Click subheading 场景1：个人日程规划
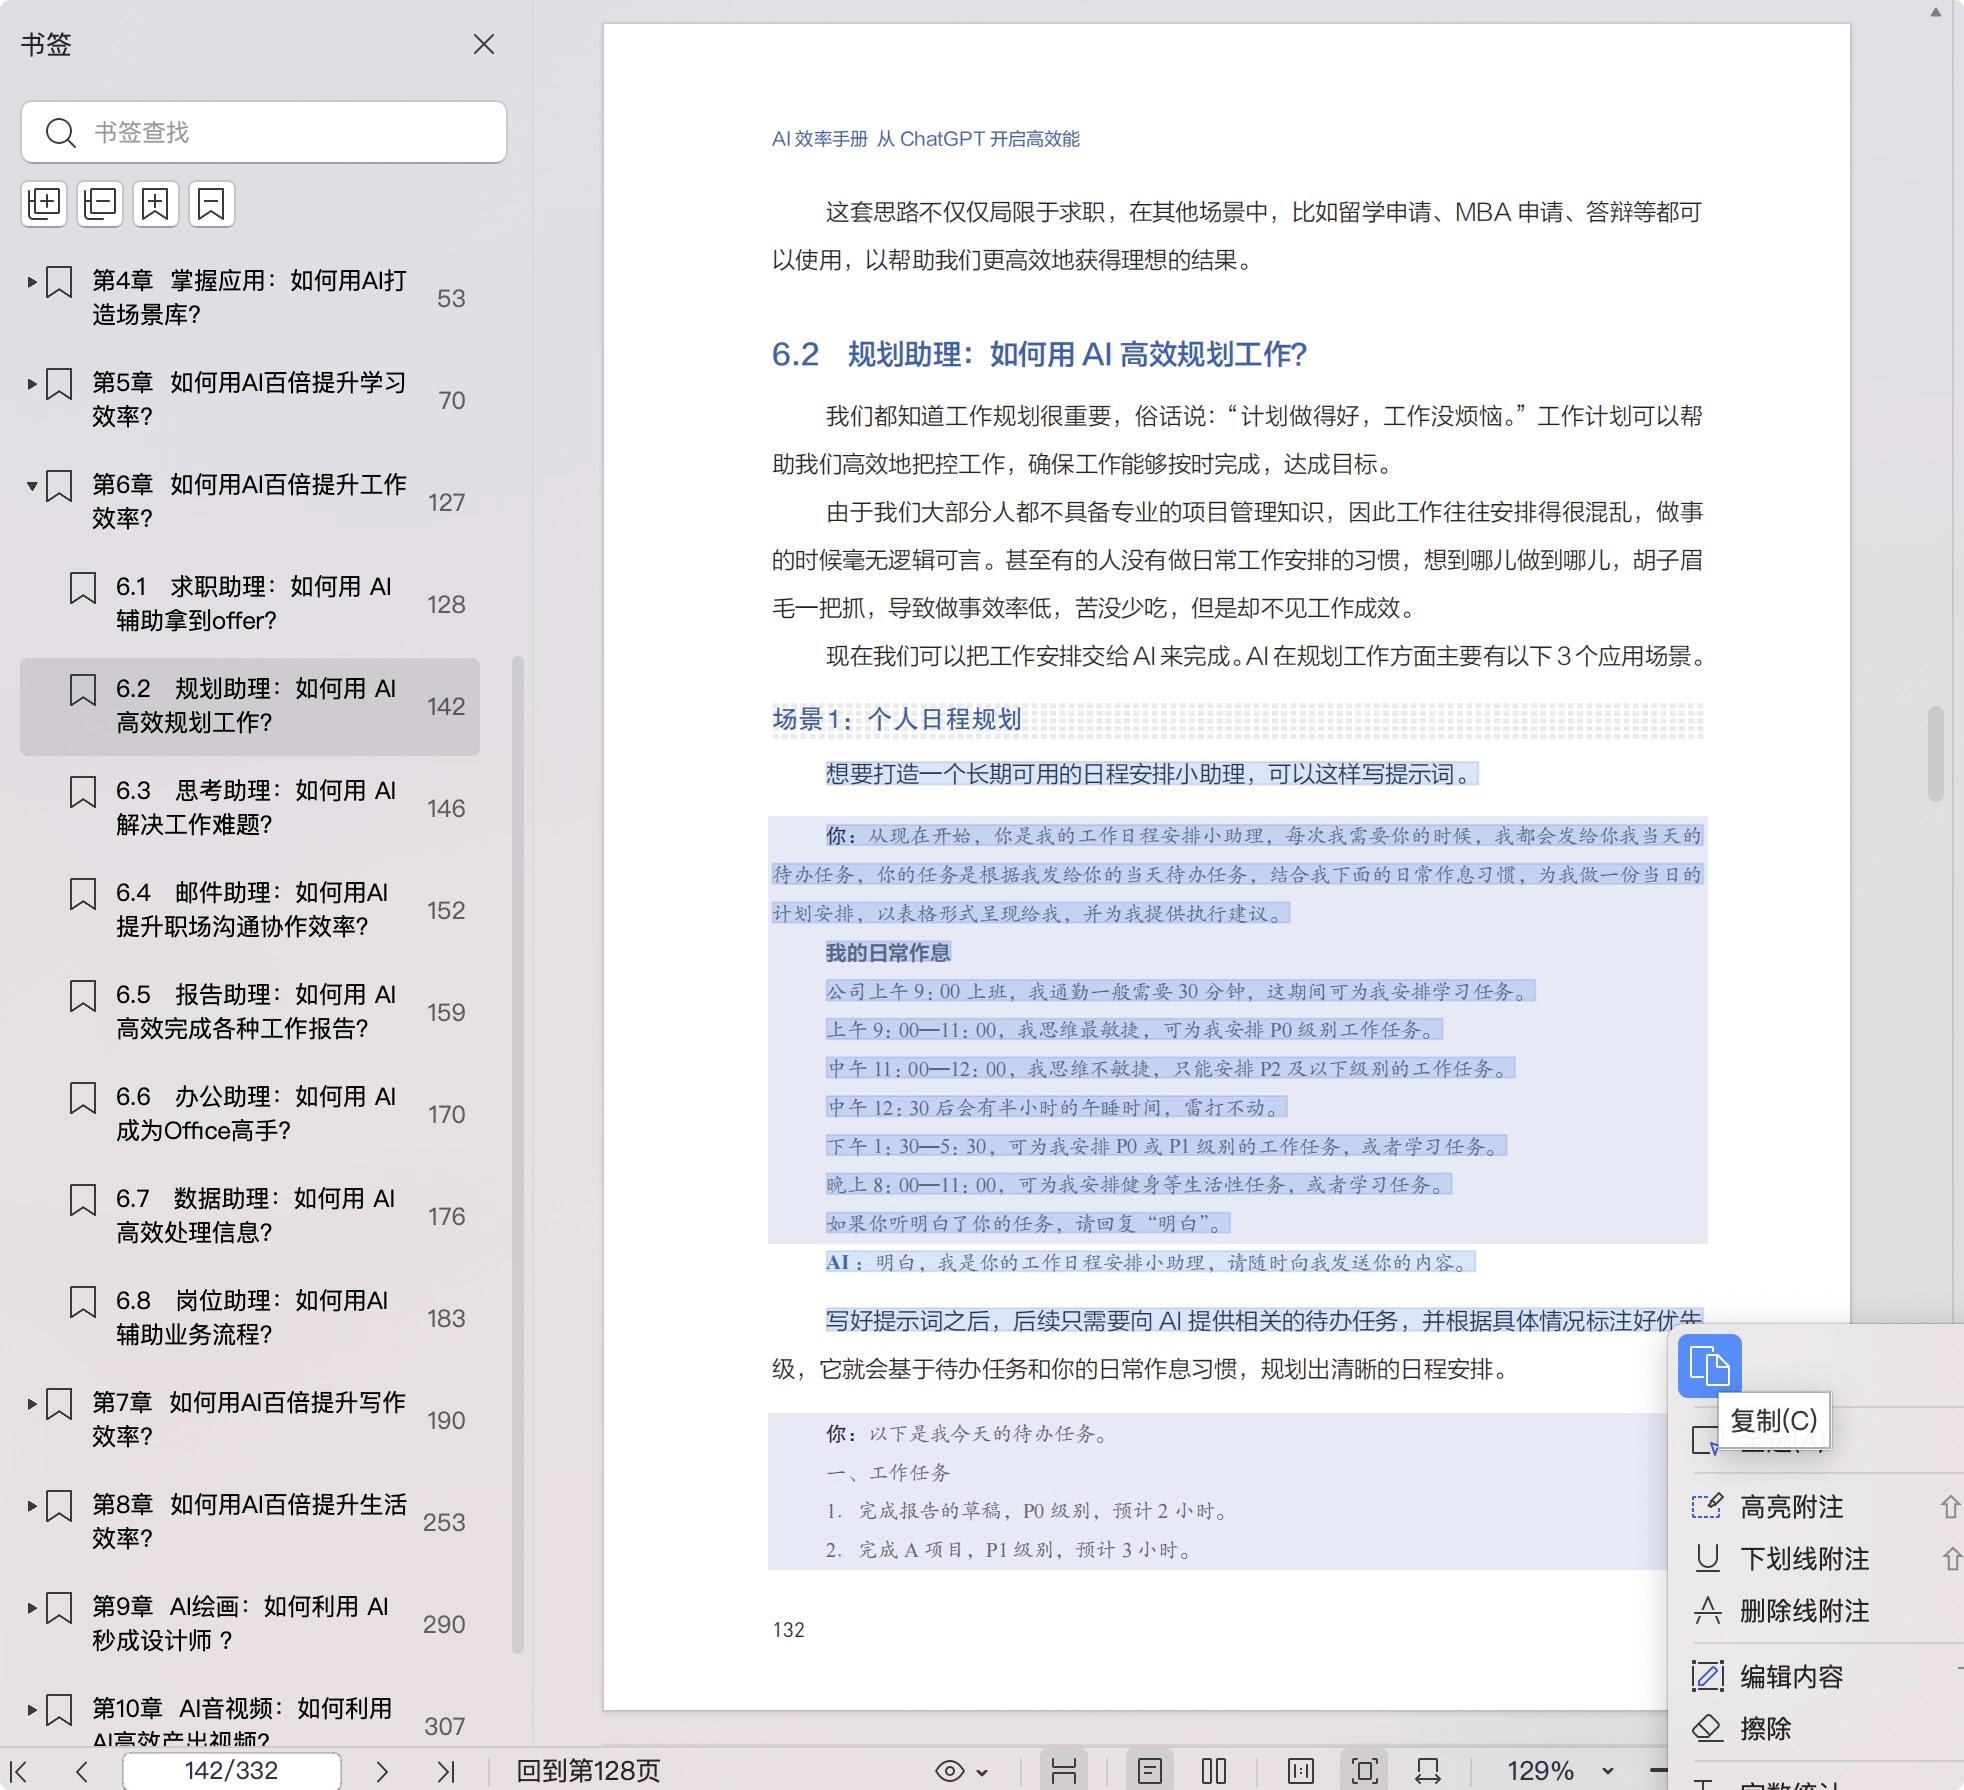Image resolution: width=1964 pixels, height=1790 pixels. (896, 719)
